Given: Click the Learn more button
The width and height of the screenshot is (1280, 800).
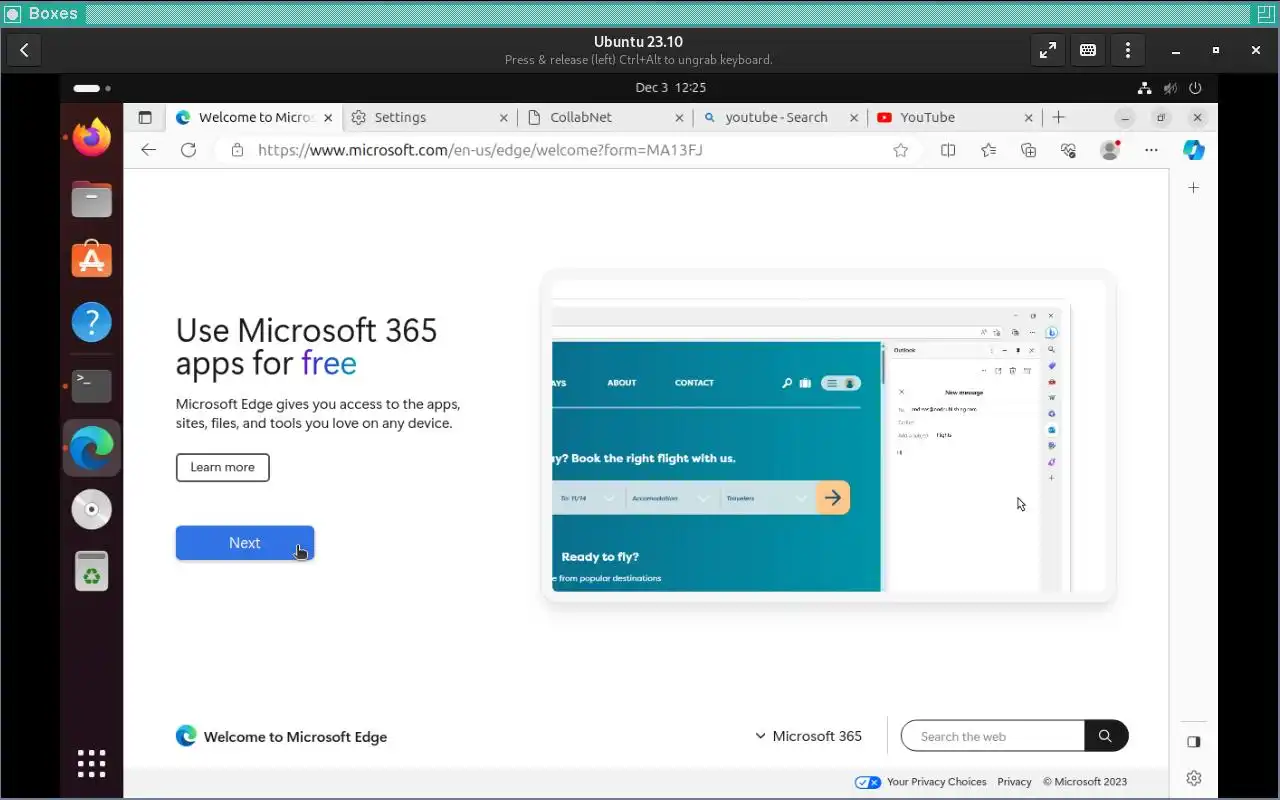Looking at the screenshot, I should 222,467.
